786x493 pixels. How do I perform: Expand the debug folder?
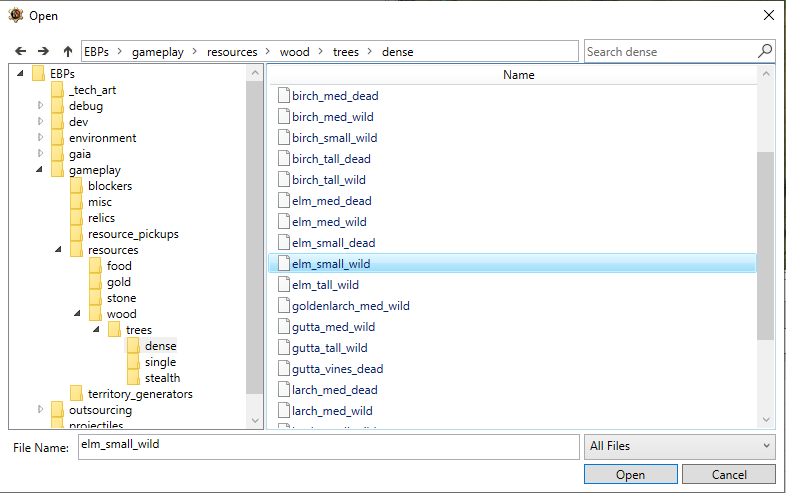point(41,105)
